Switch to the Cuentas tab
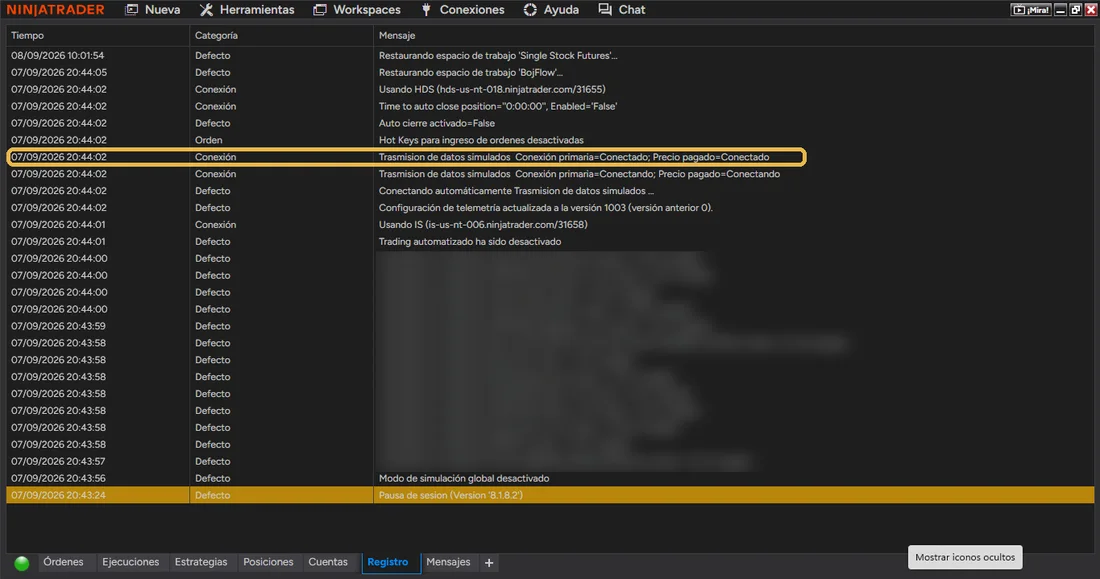 (x=328, y=562)
